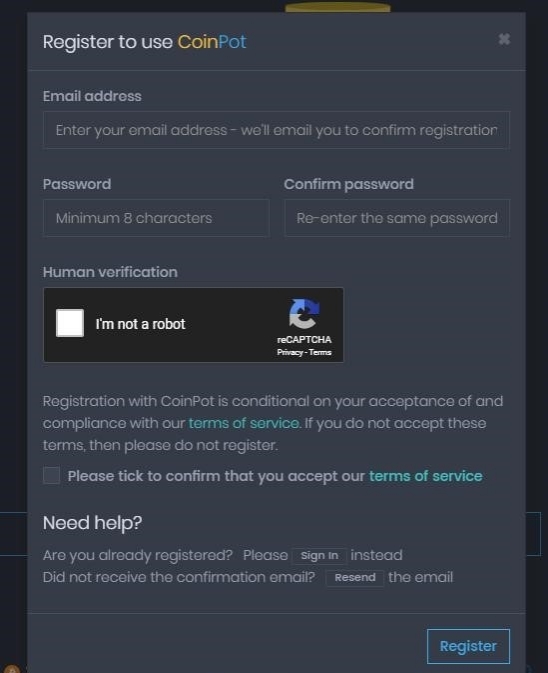Click Resend to resend the confirmation email
The width and height of the screenshot is (548, 673).
click(355, 578)
